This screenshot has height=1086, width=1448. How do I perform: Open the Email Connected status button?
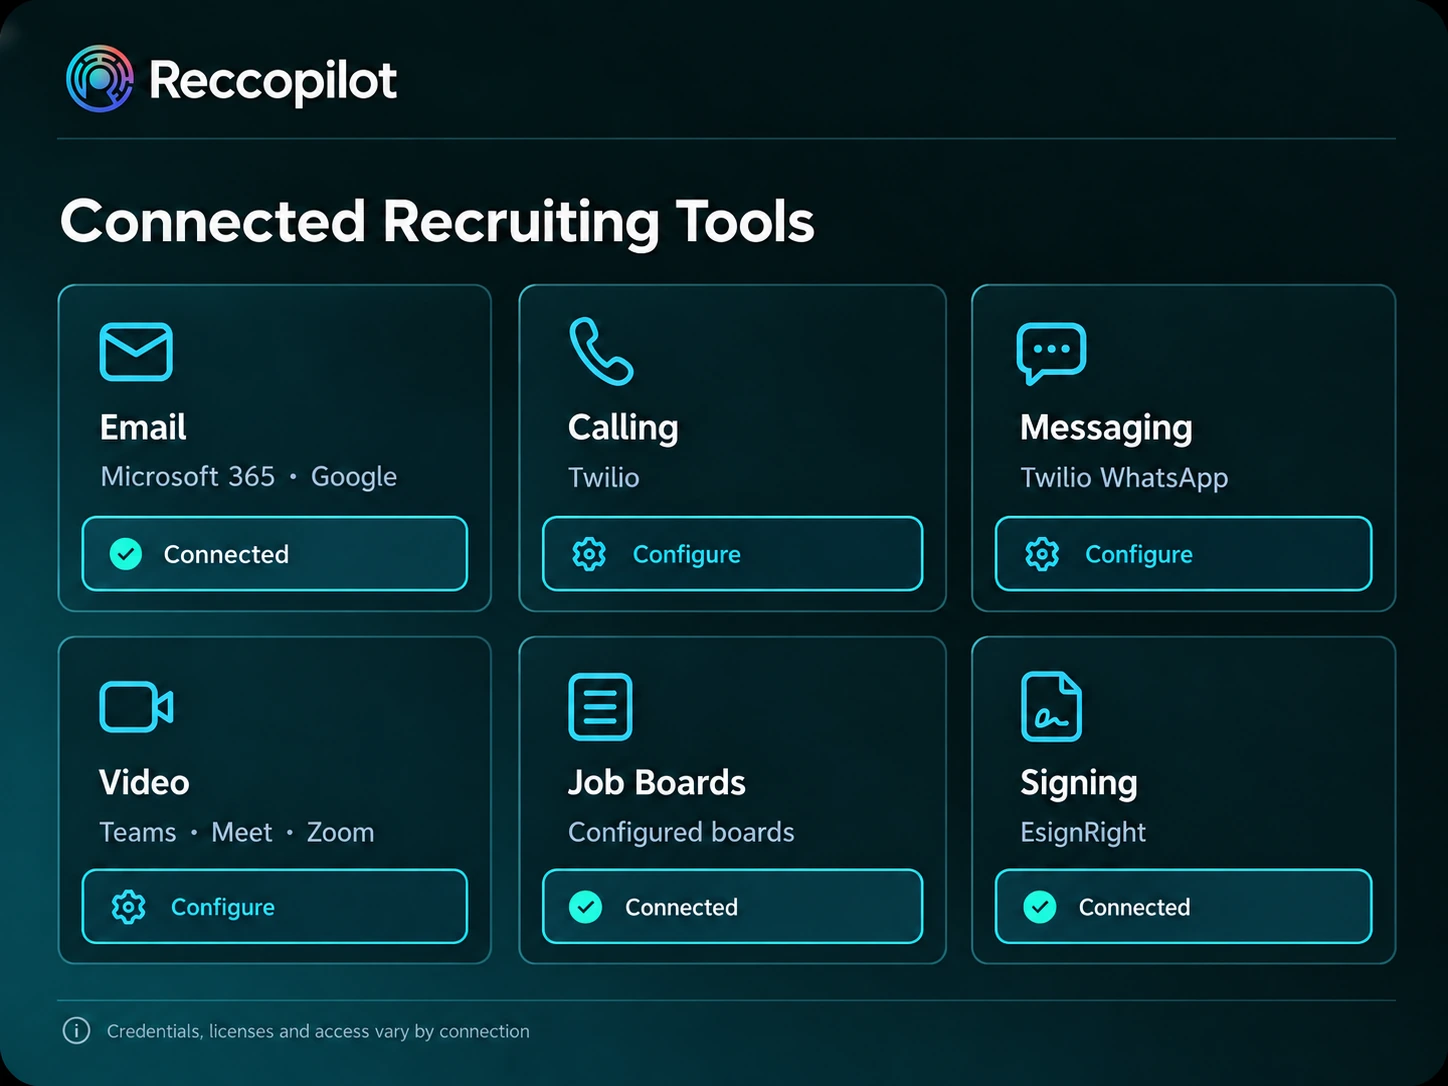[275, 554]
